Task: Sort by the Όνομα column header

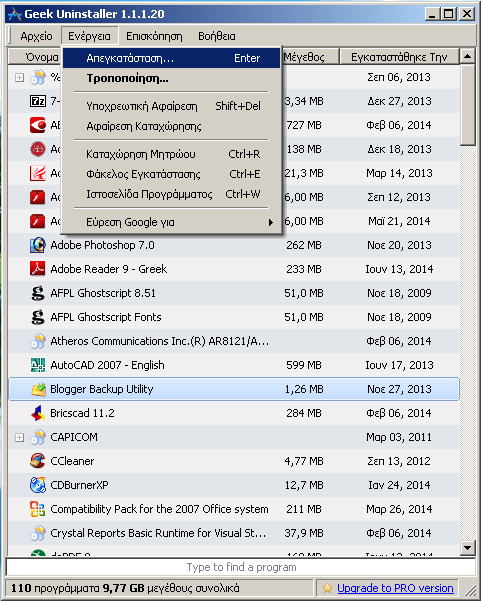Action: (x=34, y=57)
